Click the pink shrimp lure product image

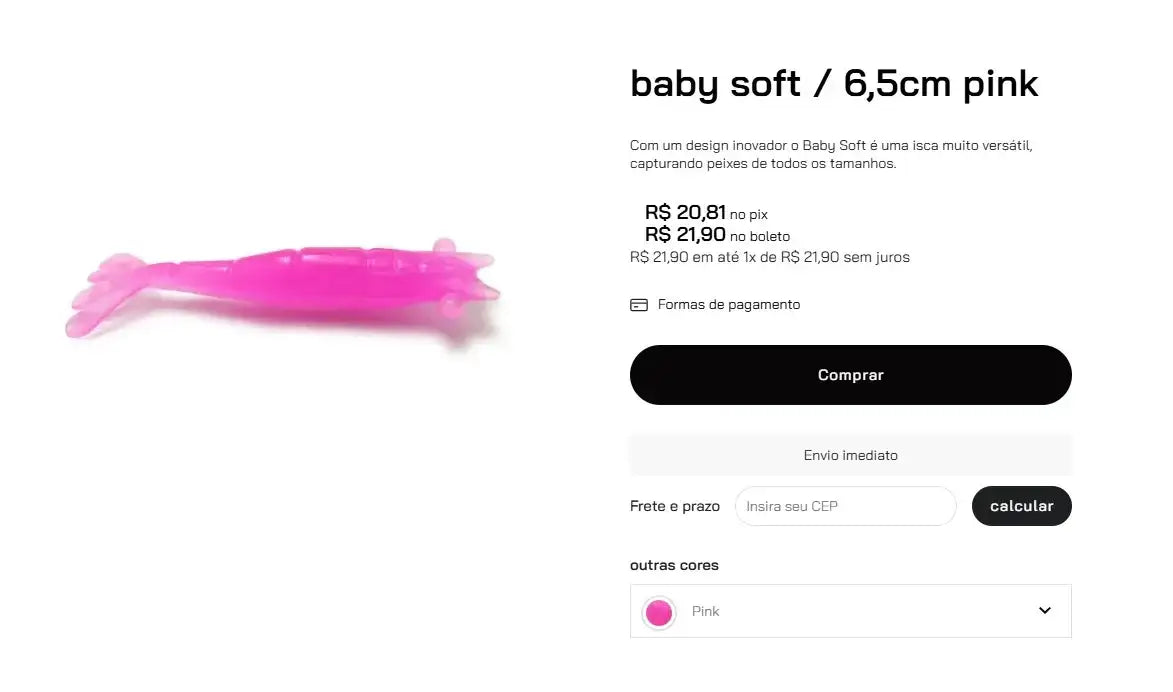[x=283, y=286]
